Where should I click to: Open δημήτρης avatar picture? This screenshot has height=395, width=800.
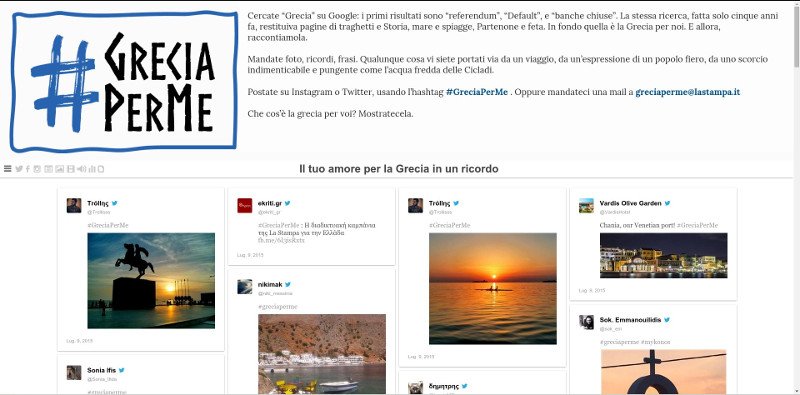tap(415, 388)
